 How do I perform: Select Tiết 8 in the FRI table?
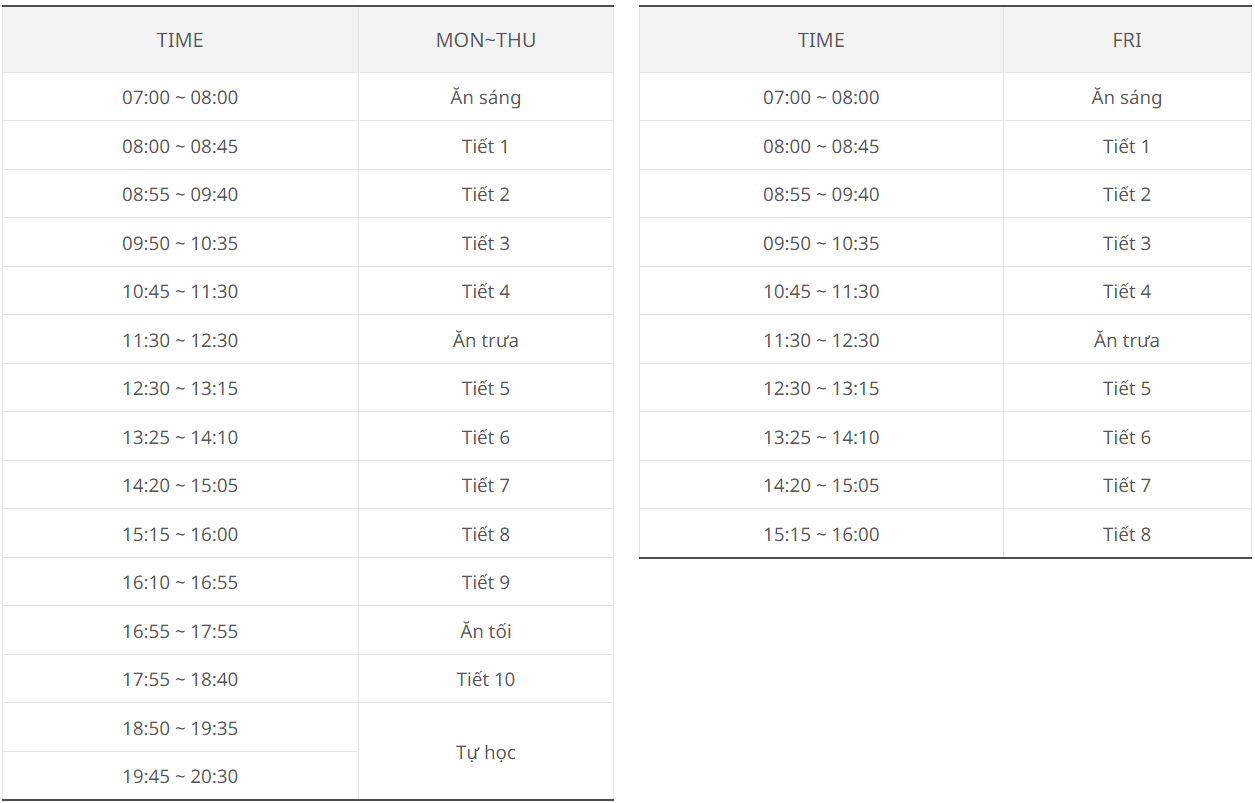[1127, 534]
